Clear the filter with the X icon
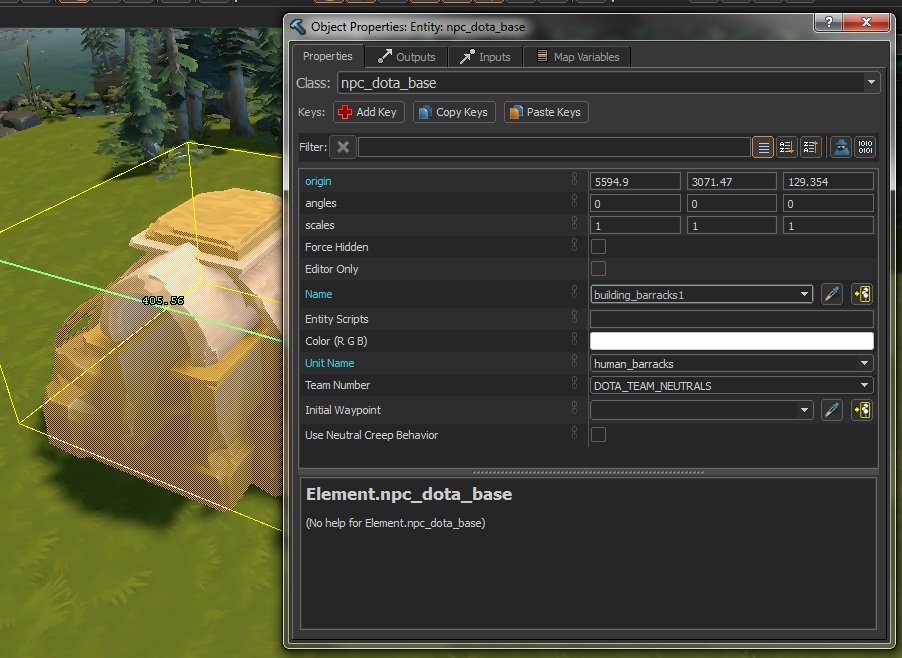Viewport: 902px width, 658px height. pyautogui.click(x=343, y=147)
